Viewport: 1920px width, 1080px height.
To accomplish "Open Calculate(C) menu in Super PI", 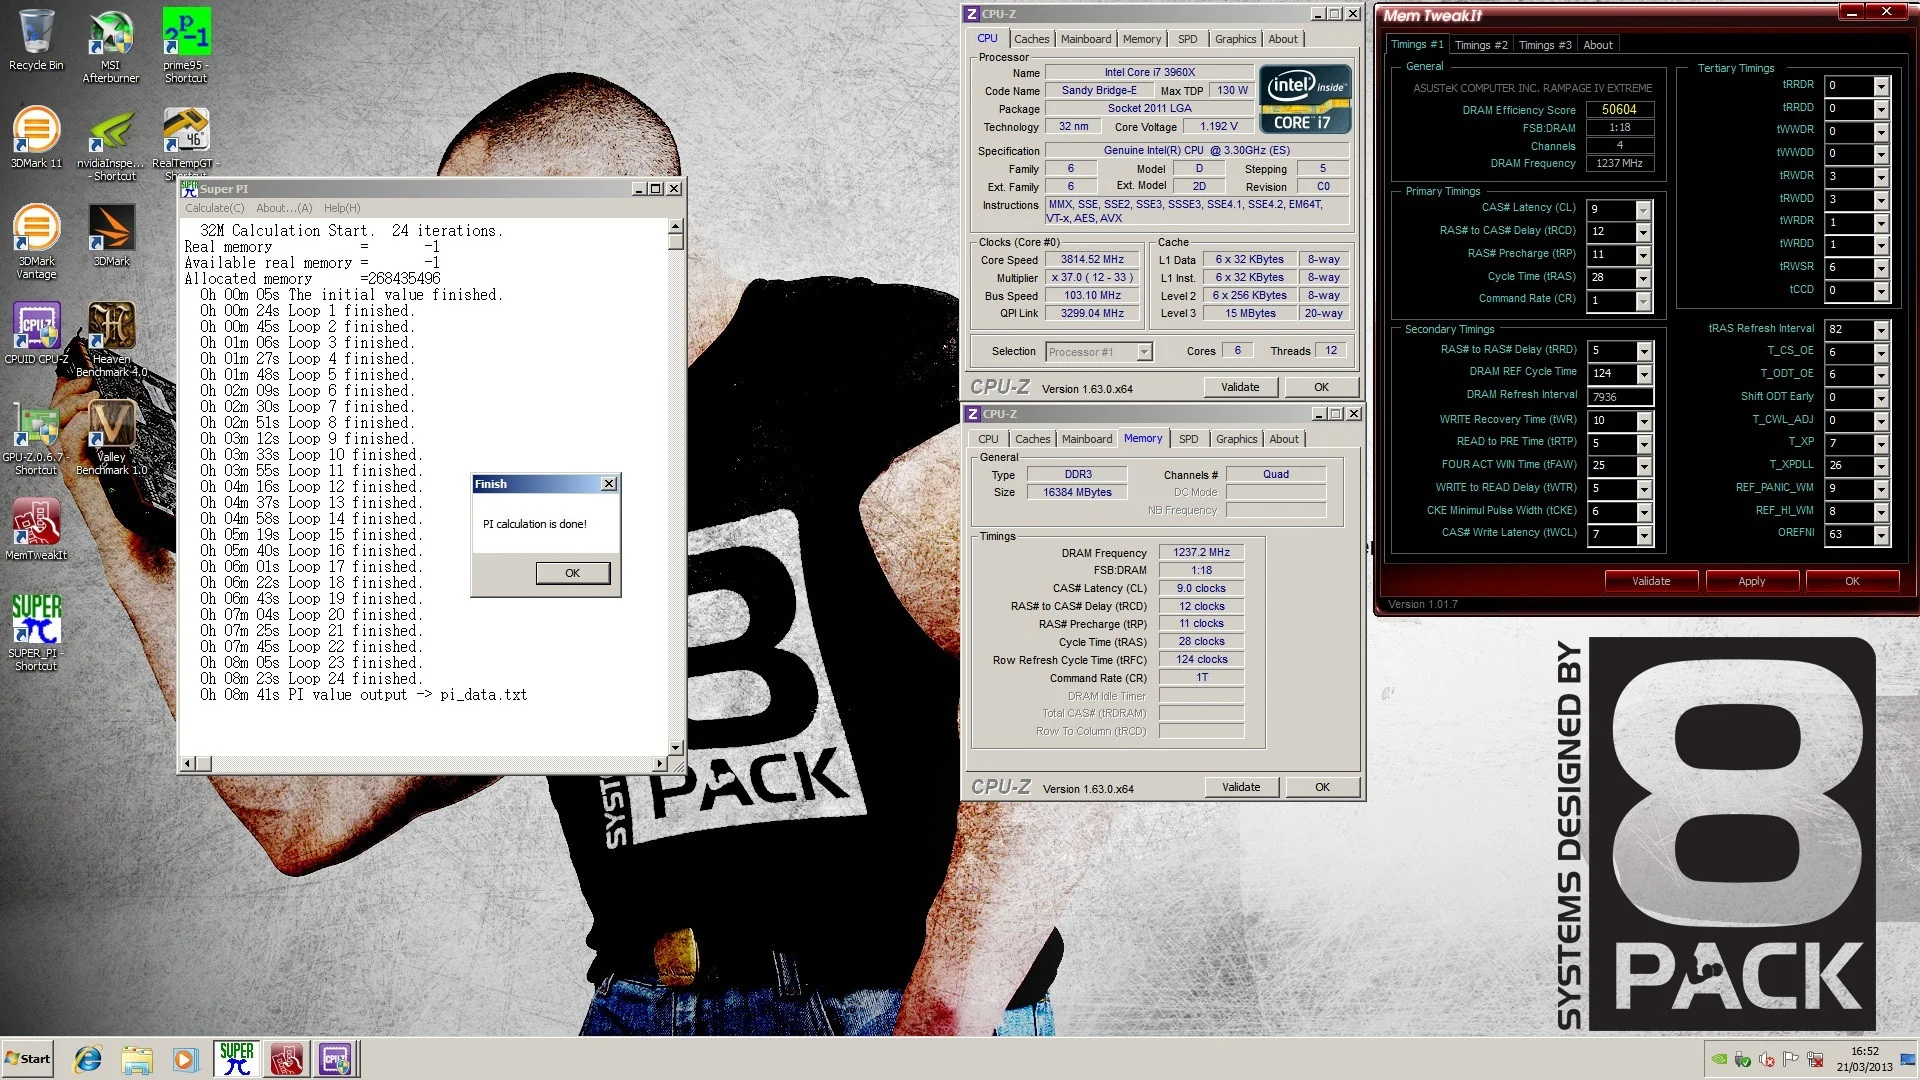I will point(214,208).
